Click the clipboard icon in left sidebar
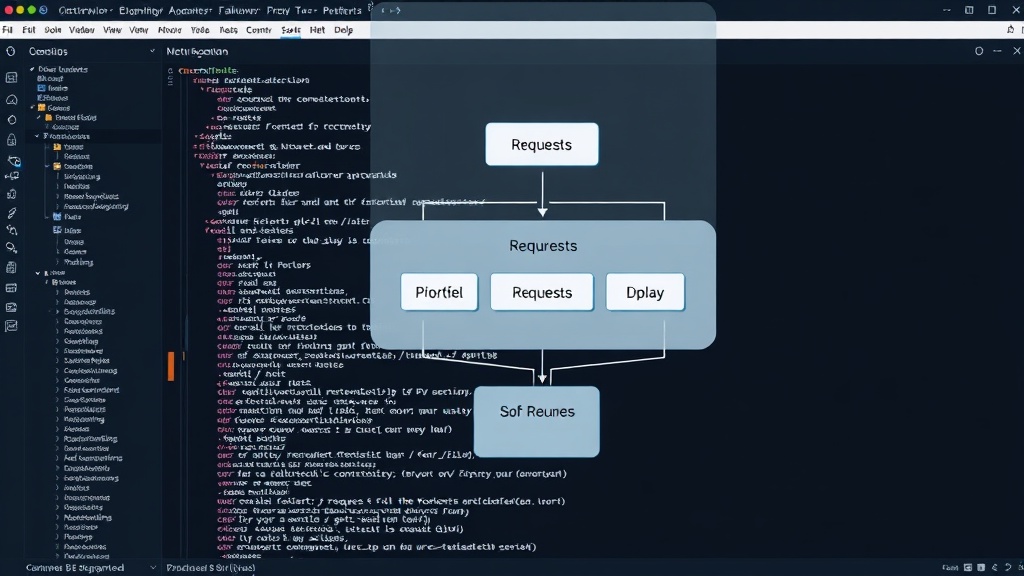The image size is (1024, 576). (11, 268)
